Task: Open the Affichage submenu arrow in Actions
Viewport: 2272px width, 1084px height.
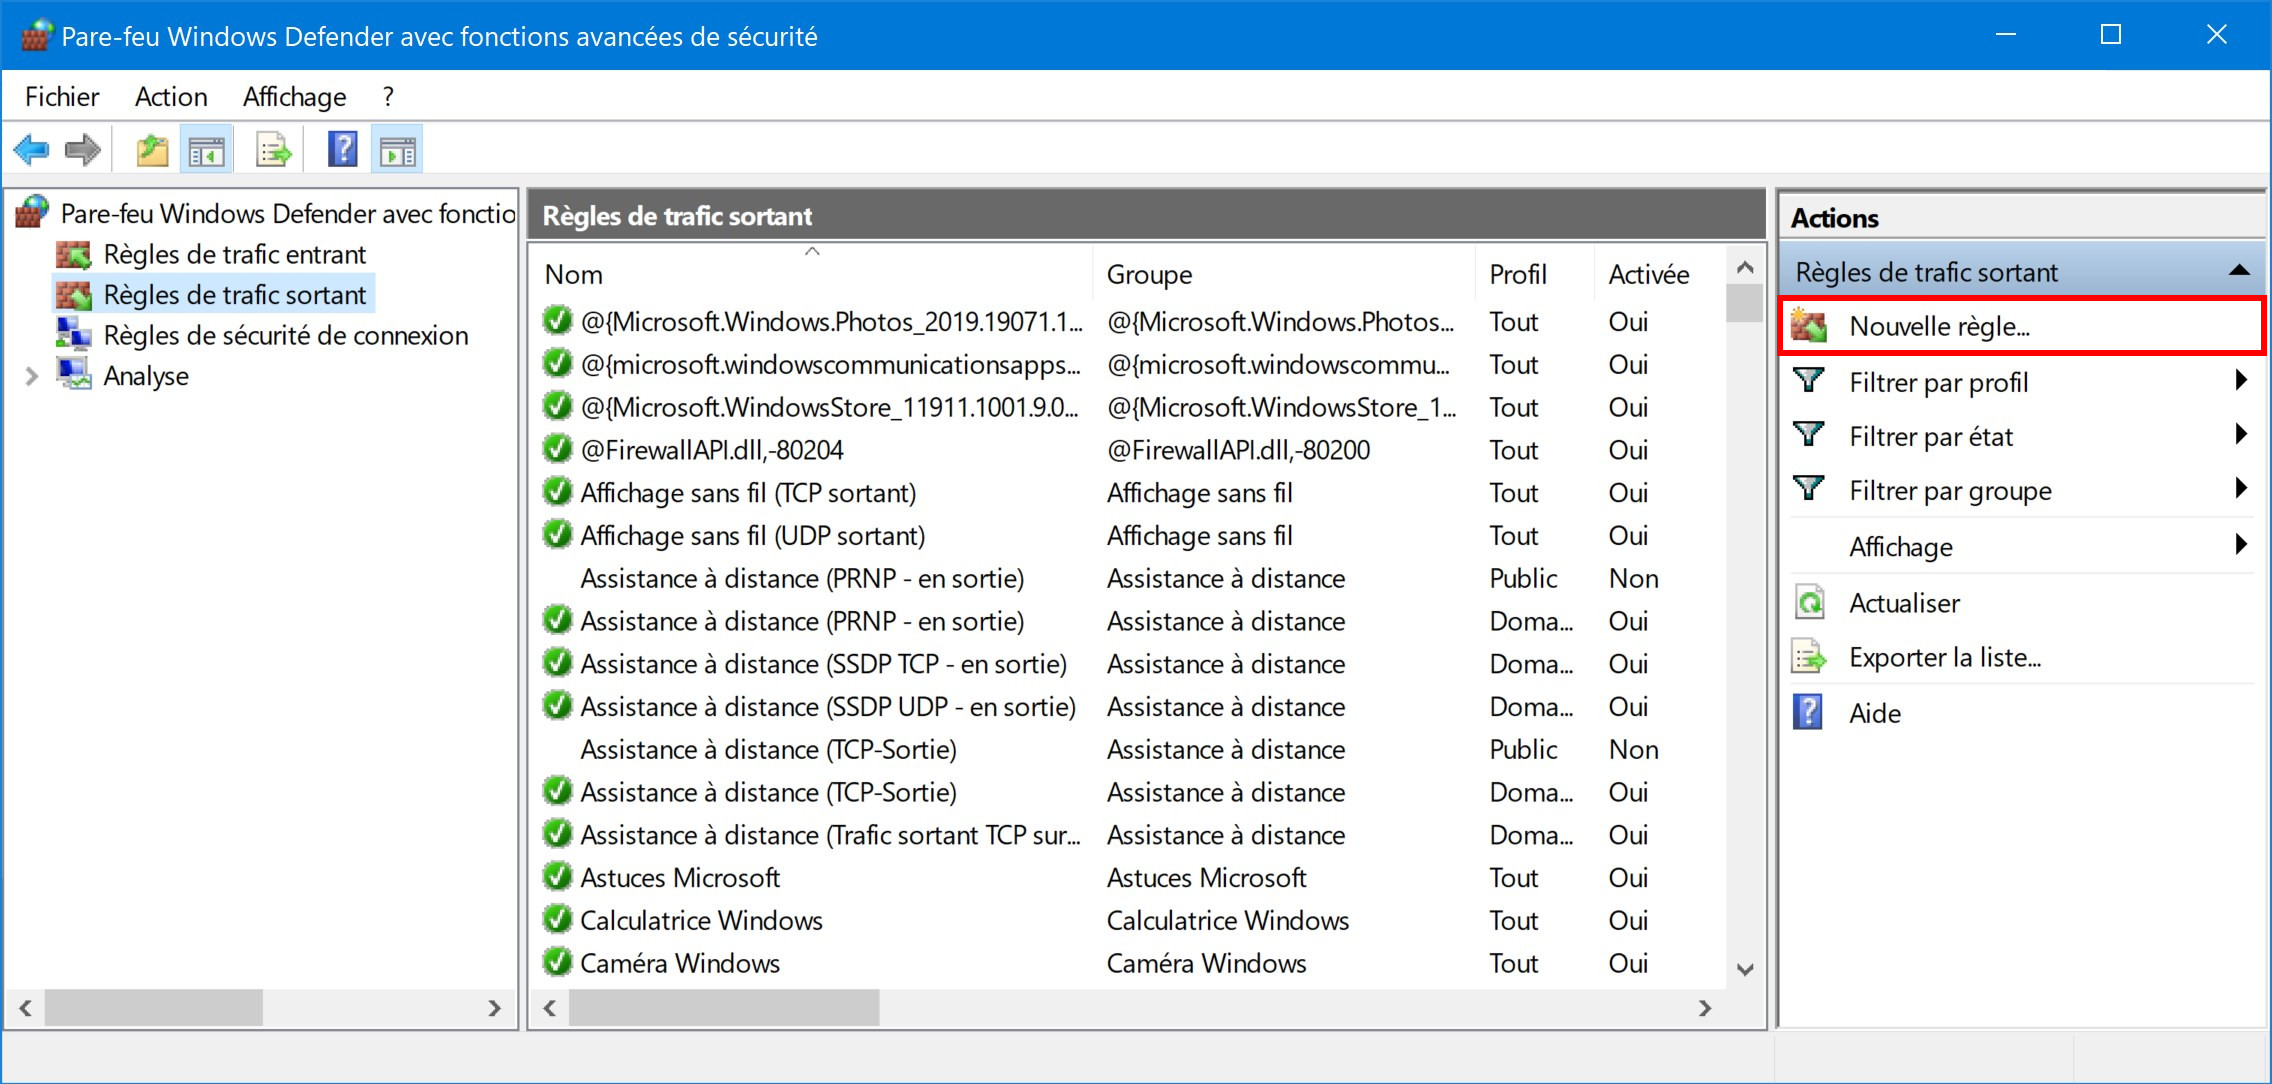Action: coord(2241,545)
